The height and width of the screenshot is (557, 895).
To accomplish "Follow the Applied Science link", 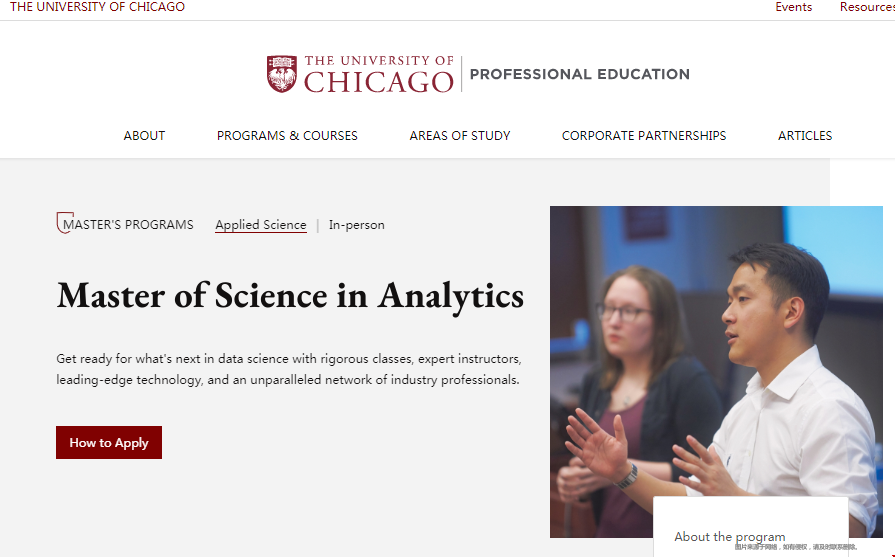I will pos(261,225).
